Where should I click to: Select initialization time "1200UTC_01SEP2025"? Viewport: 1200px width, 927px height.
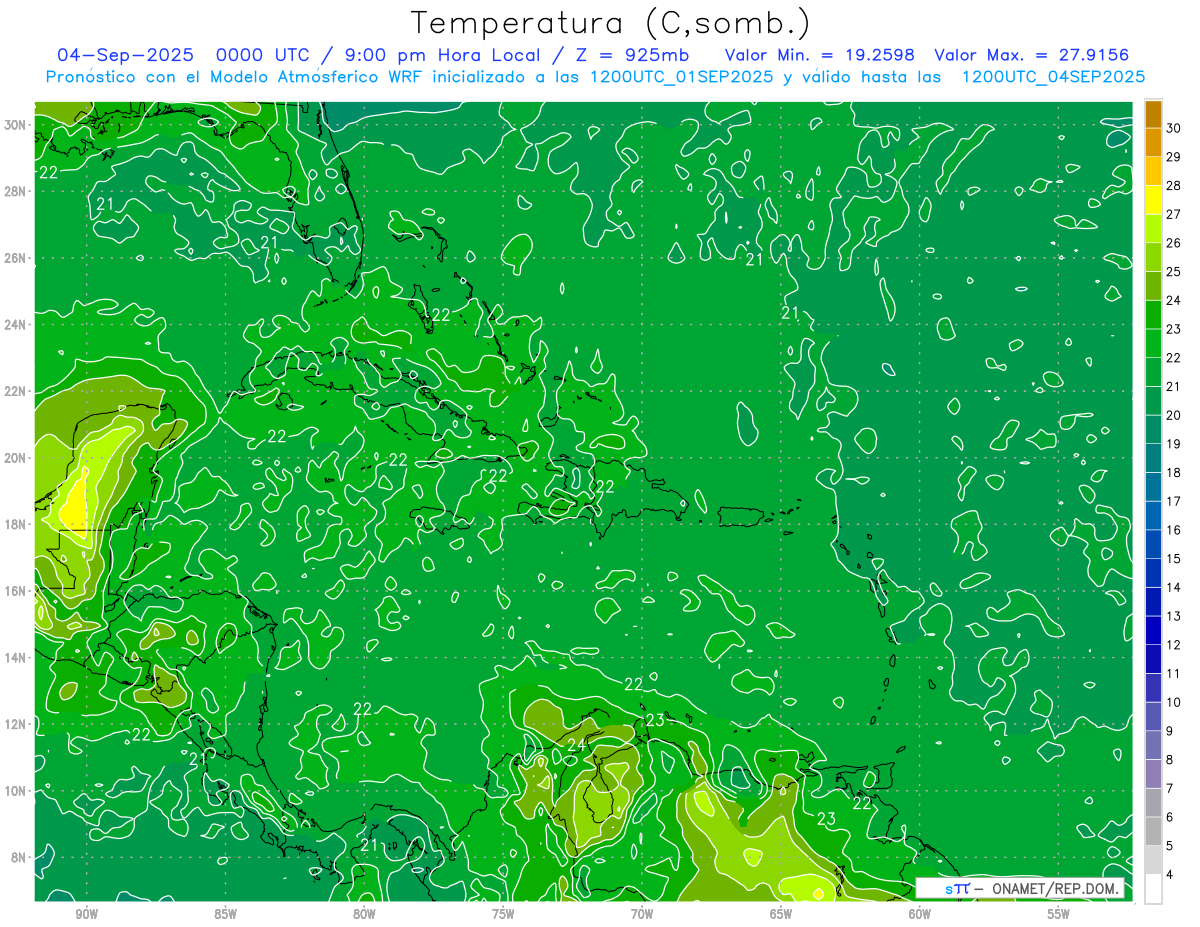click(681, 77)
